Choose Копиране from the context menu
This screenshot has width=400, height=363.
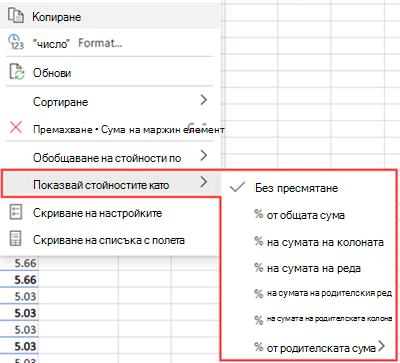click(x=110, y=17)
